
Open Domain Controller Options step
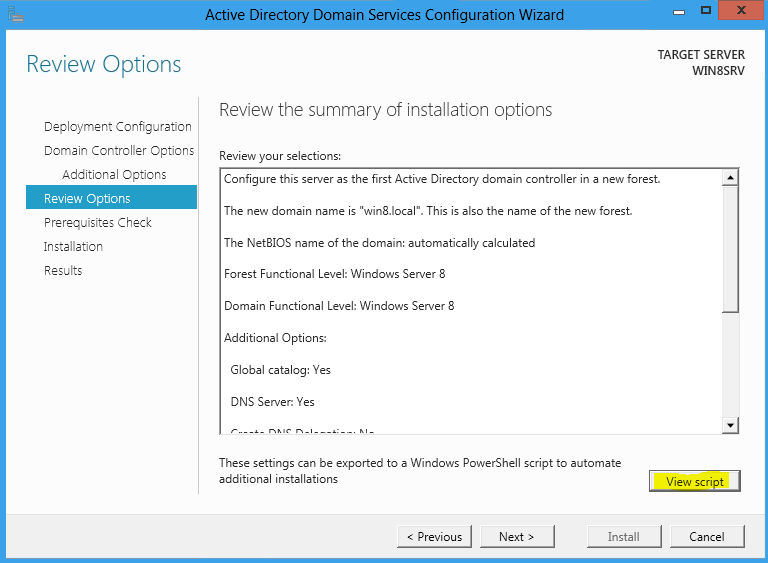[119, 150]
